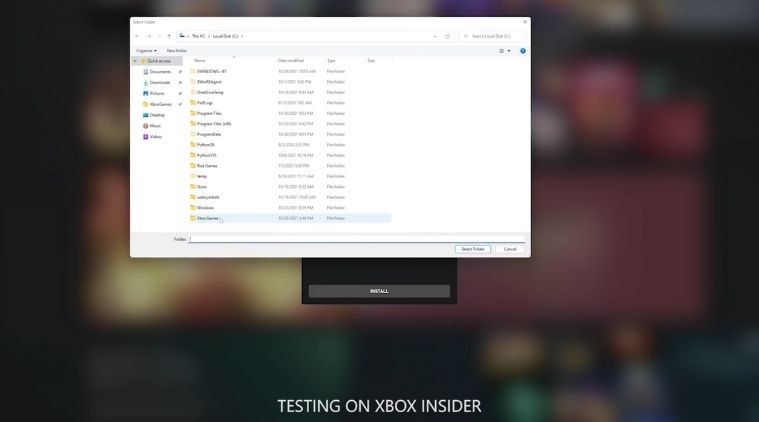Click the Folder name input field
Screen dimensions: 759x422
pos(357,239)
